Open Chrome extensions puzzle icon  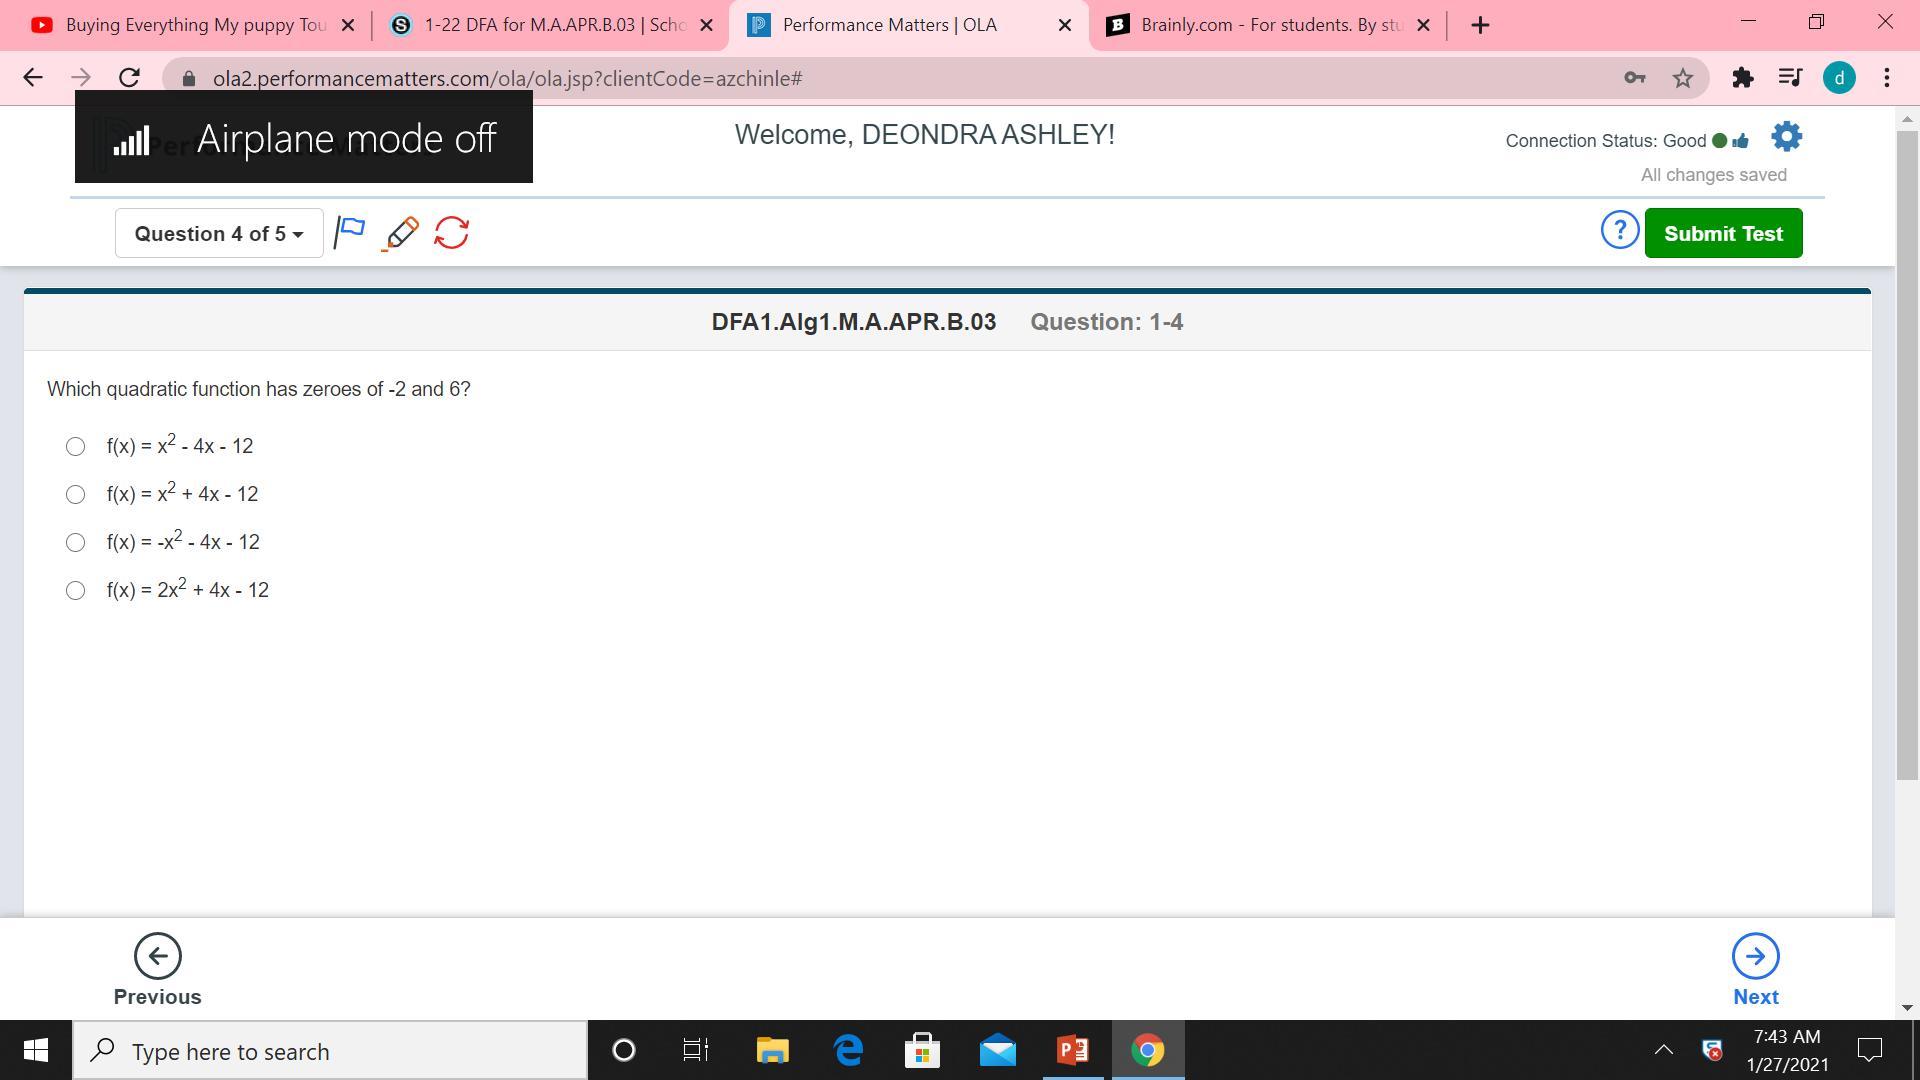point(1742,78)
